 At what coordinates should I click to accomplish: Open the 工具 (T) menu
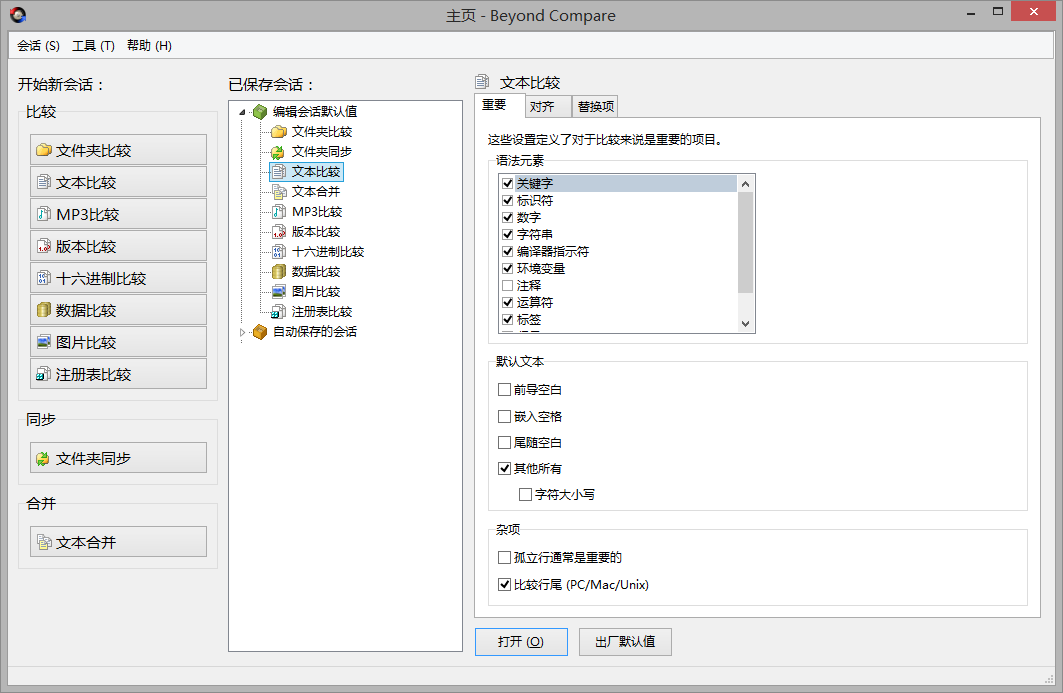point(93,46)
